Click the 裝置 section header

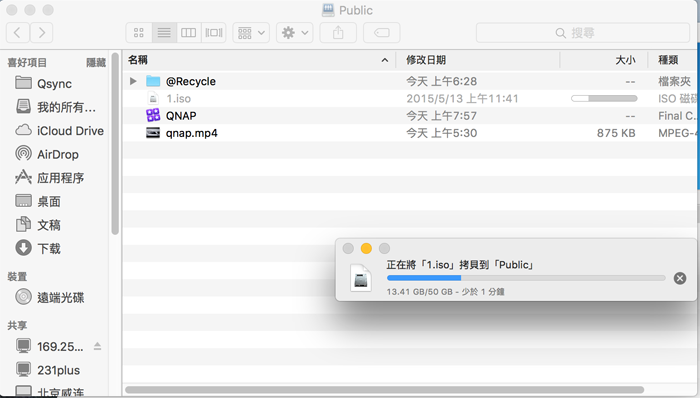(17, 277)
